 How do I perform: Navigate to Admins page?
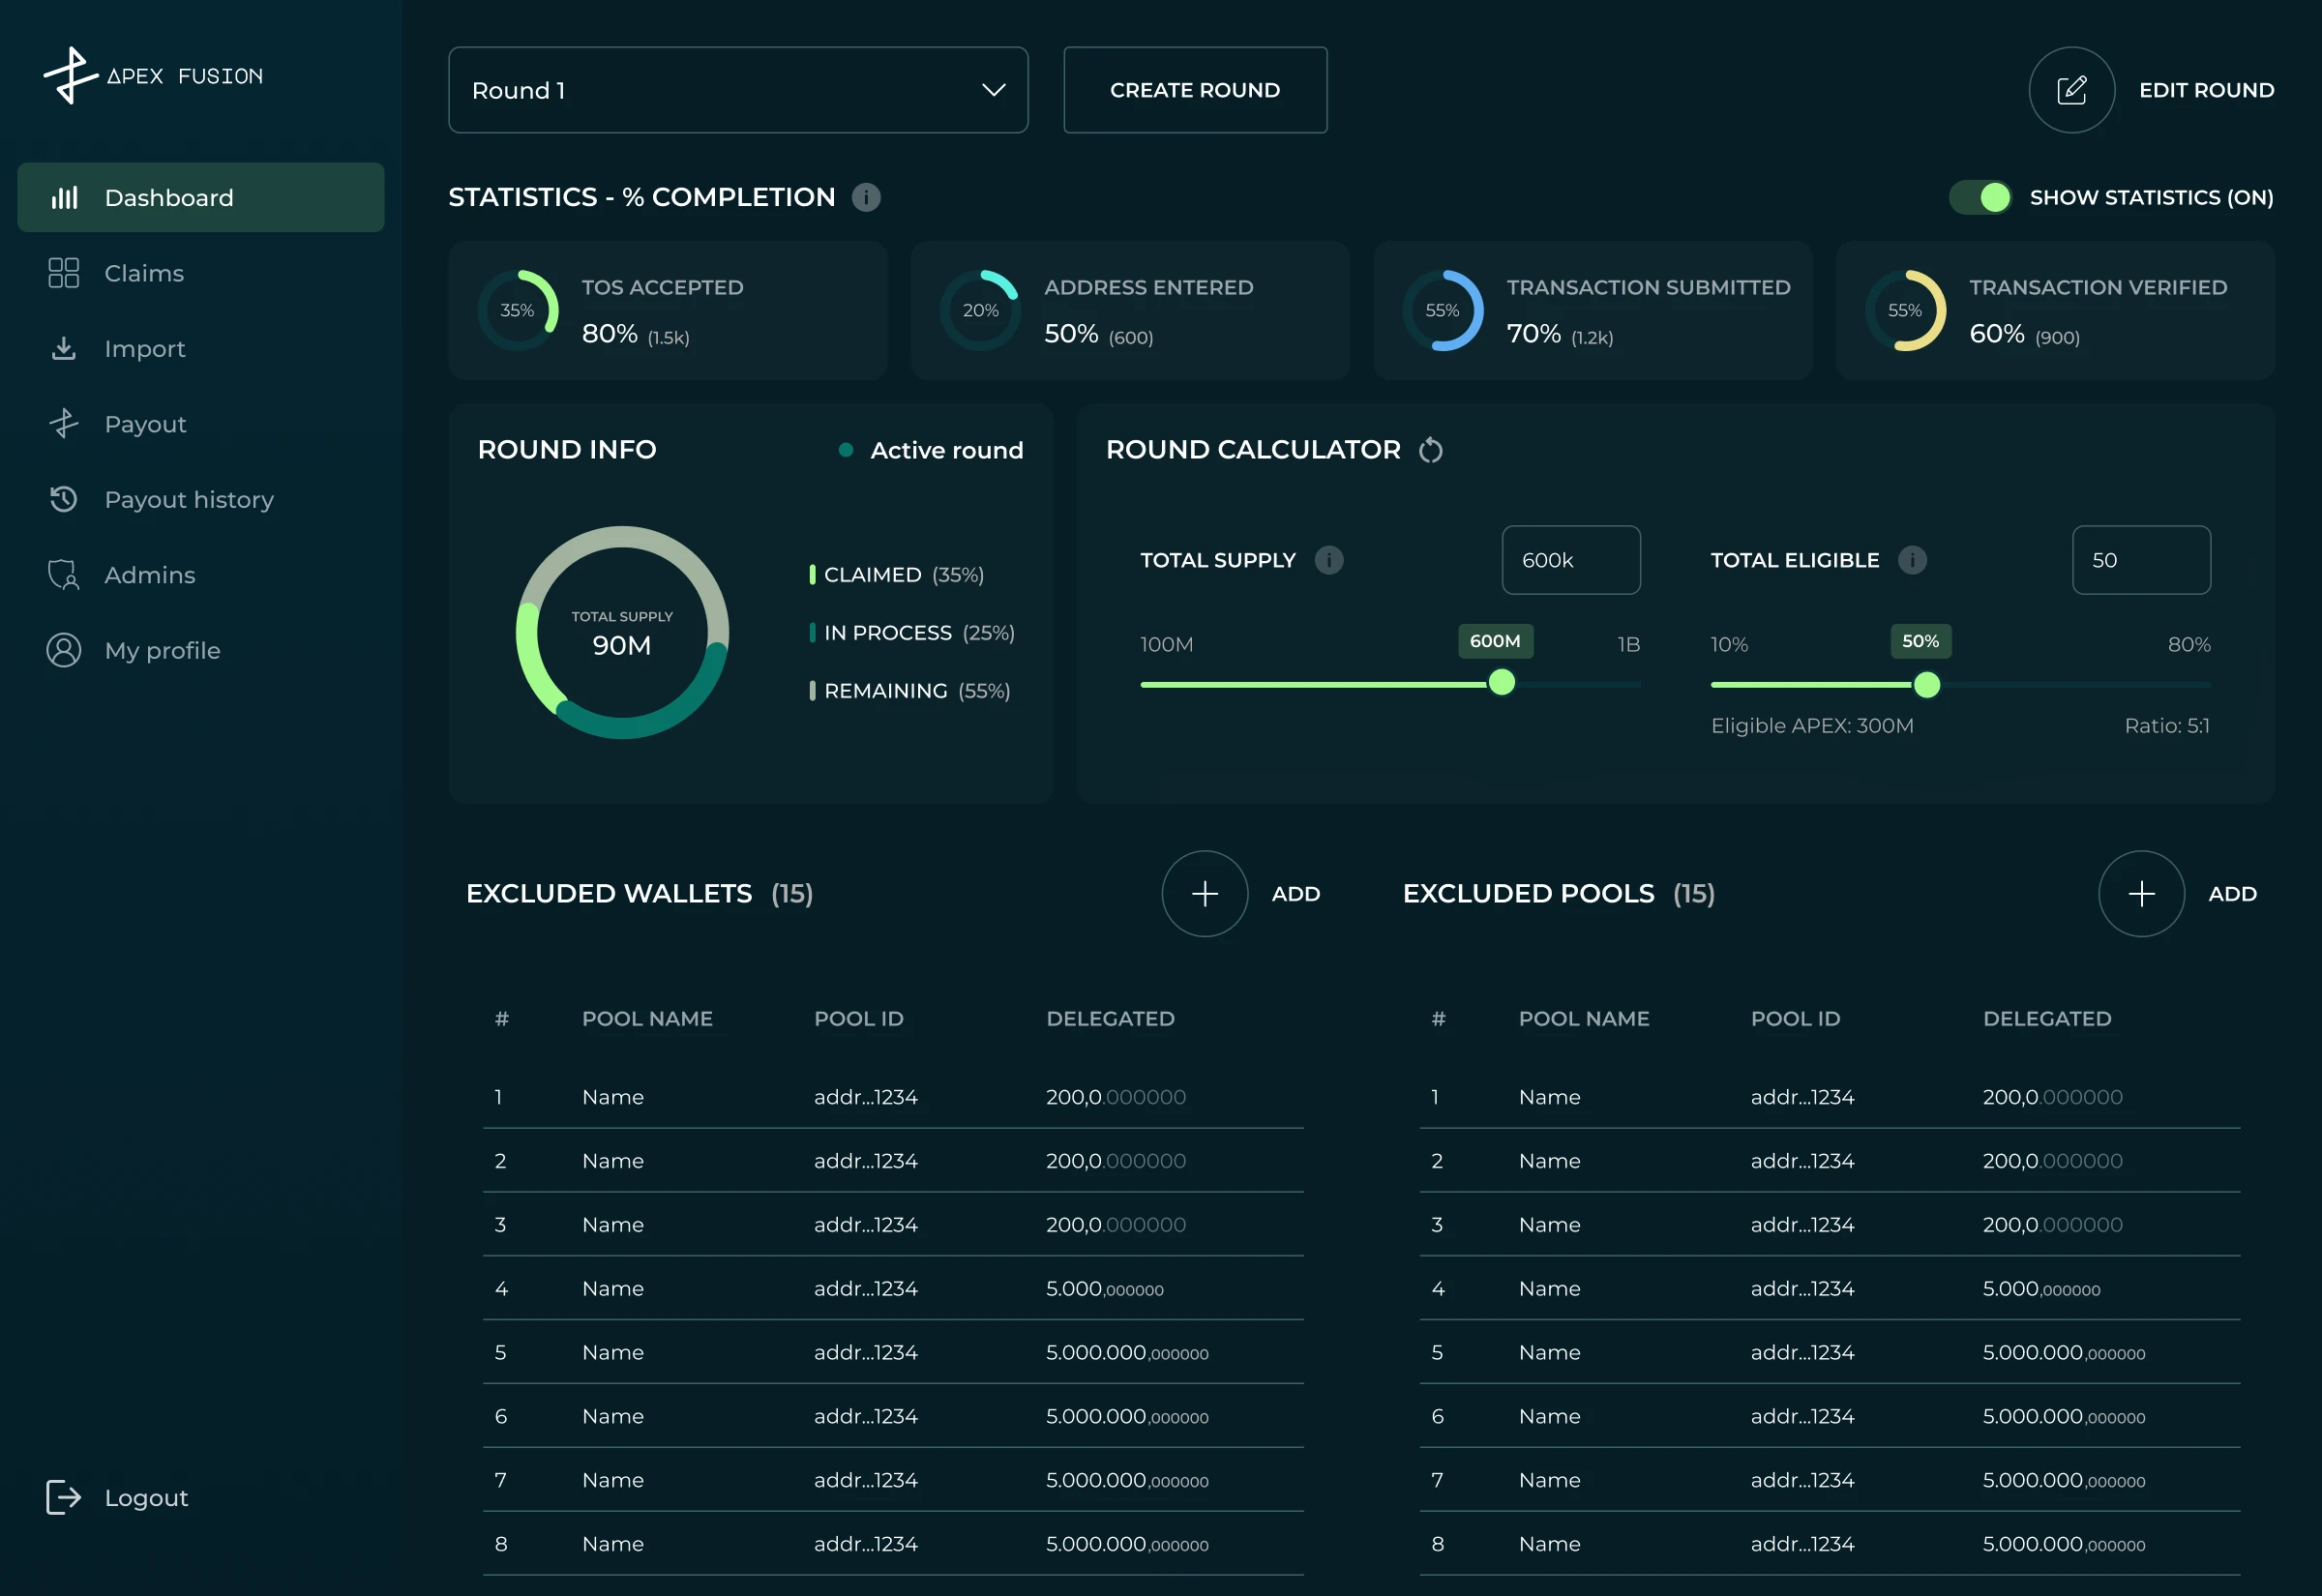pos(149,575)
